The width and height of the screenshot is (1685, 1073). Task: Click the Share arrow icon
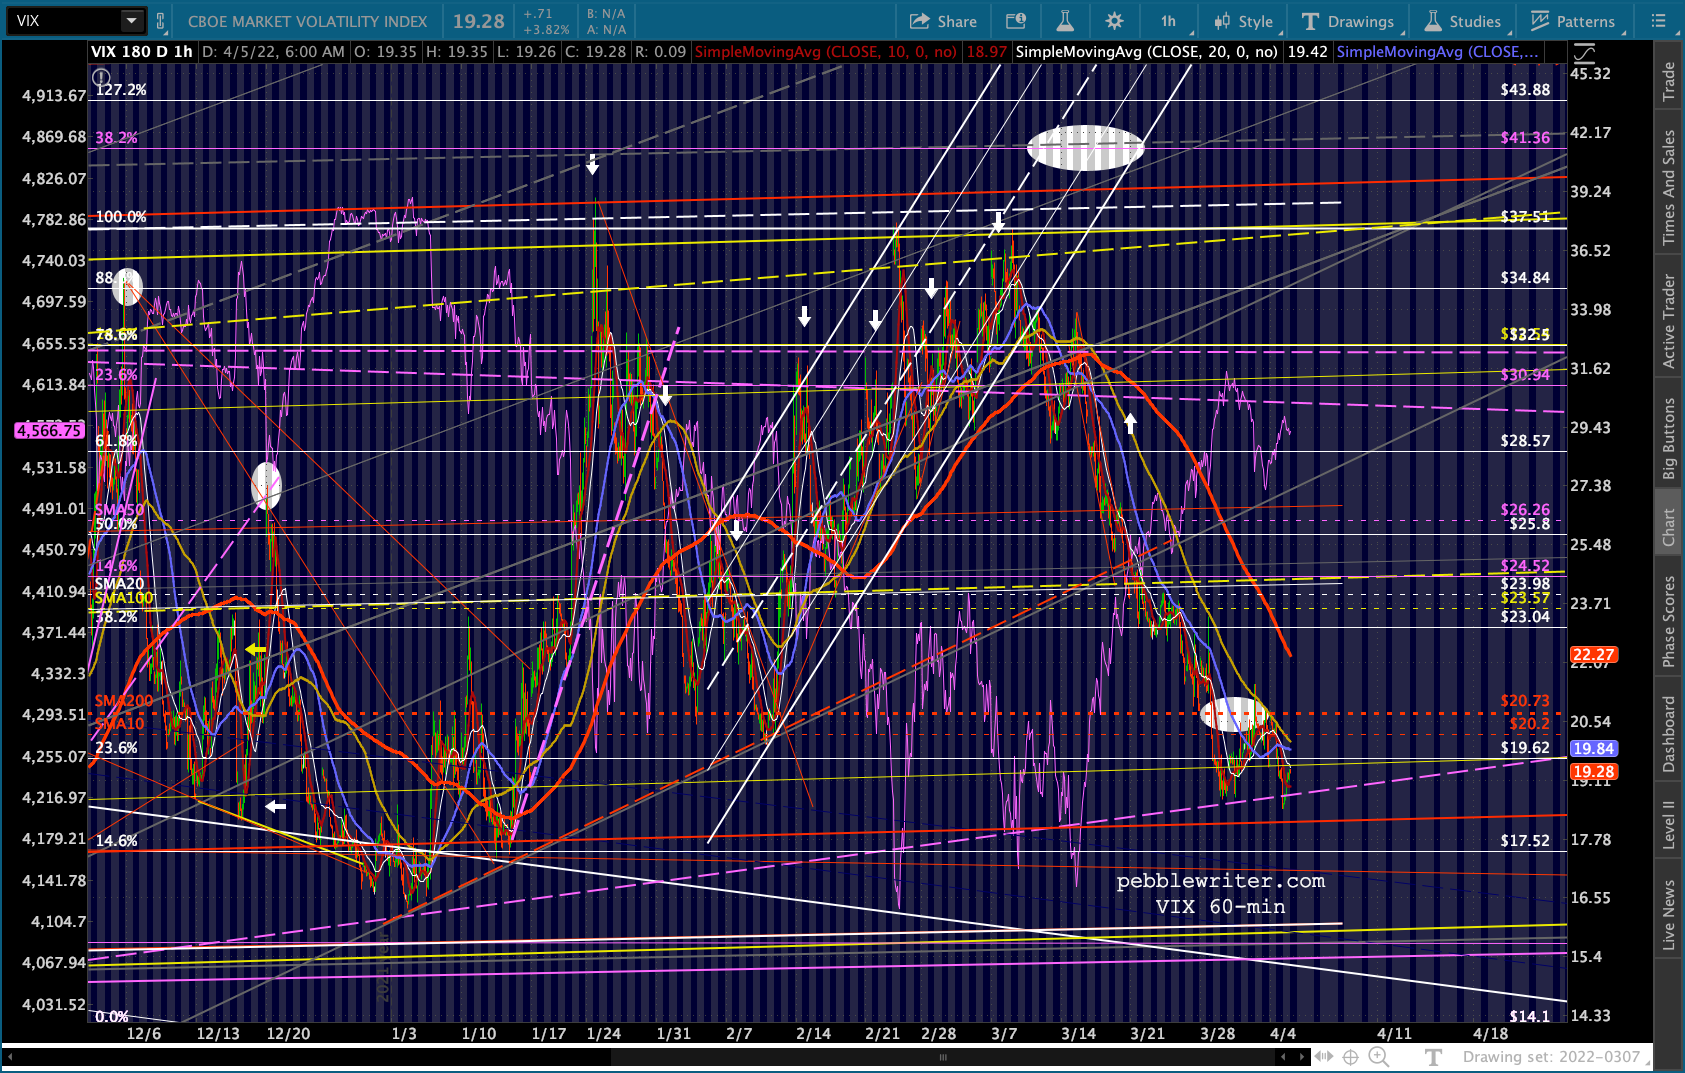point(919,21)
